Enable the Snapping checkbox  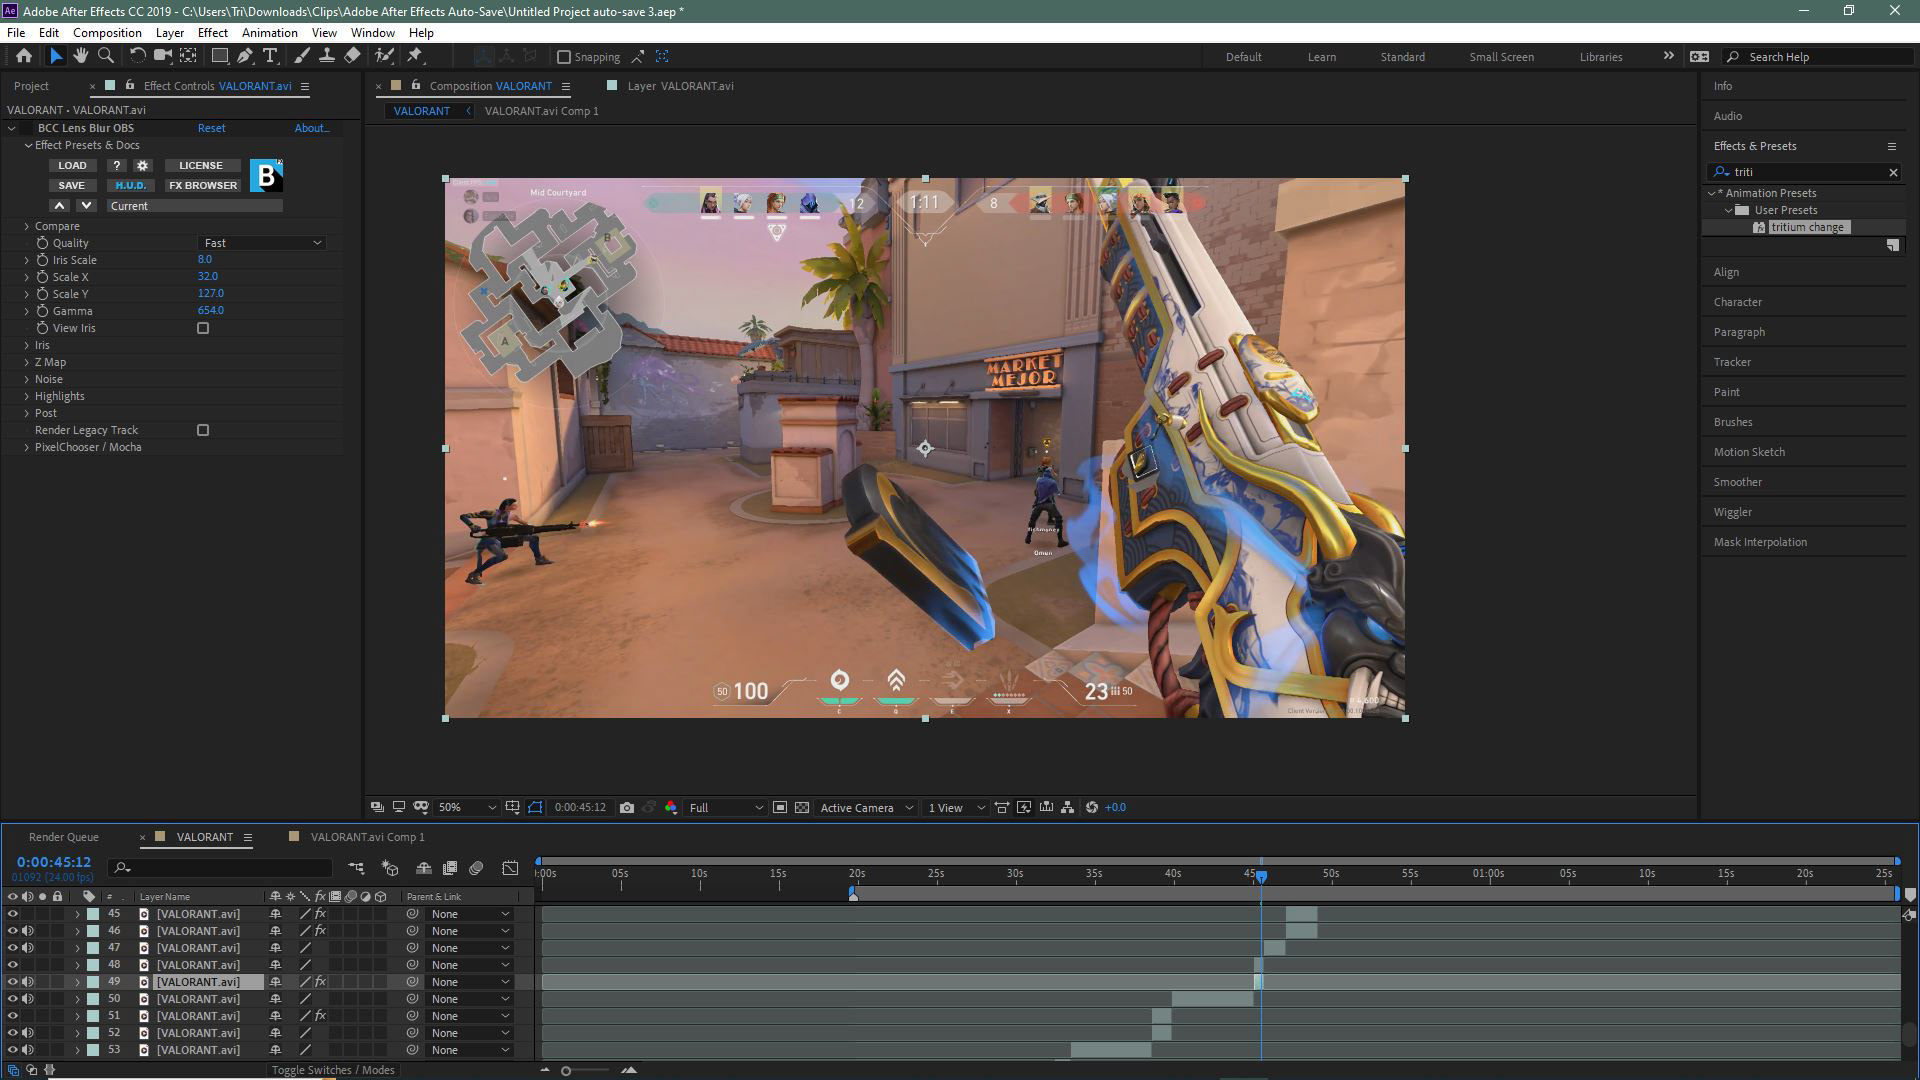tap(564, 57)
